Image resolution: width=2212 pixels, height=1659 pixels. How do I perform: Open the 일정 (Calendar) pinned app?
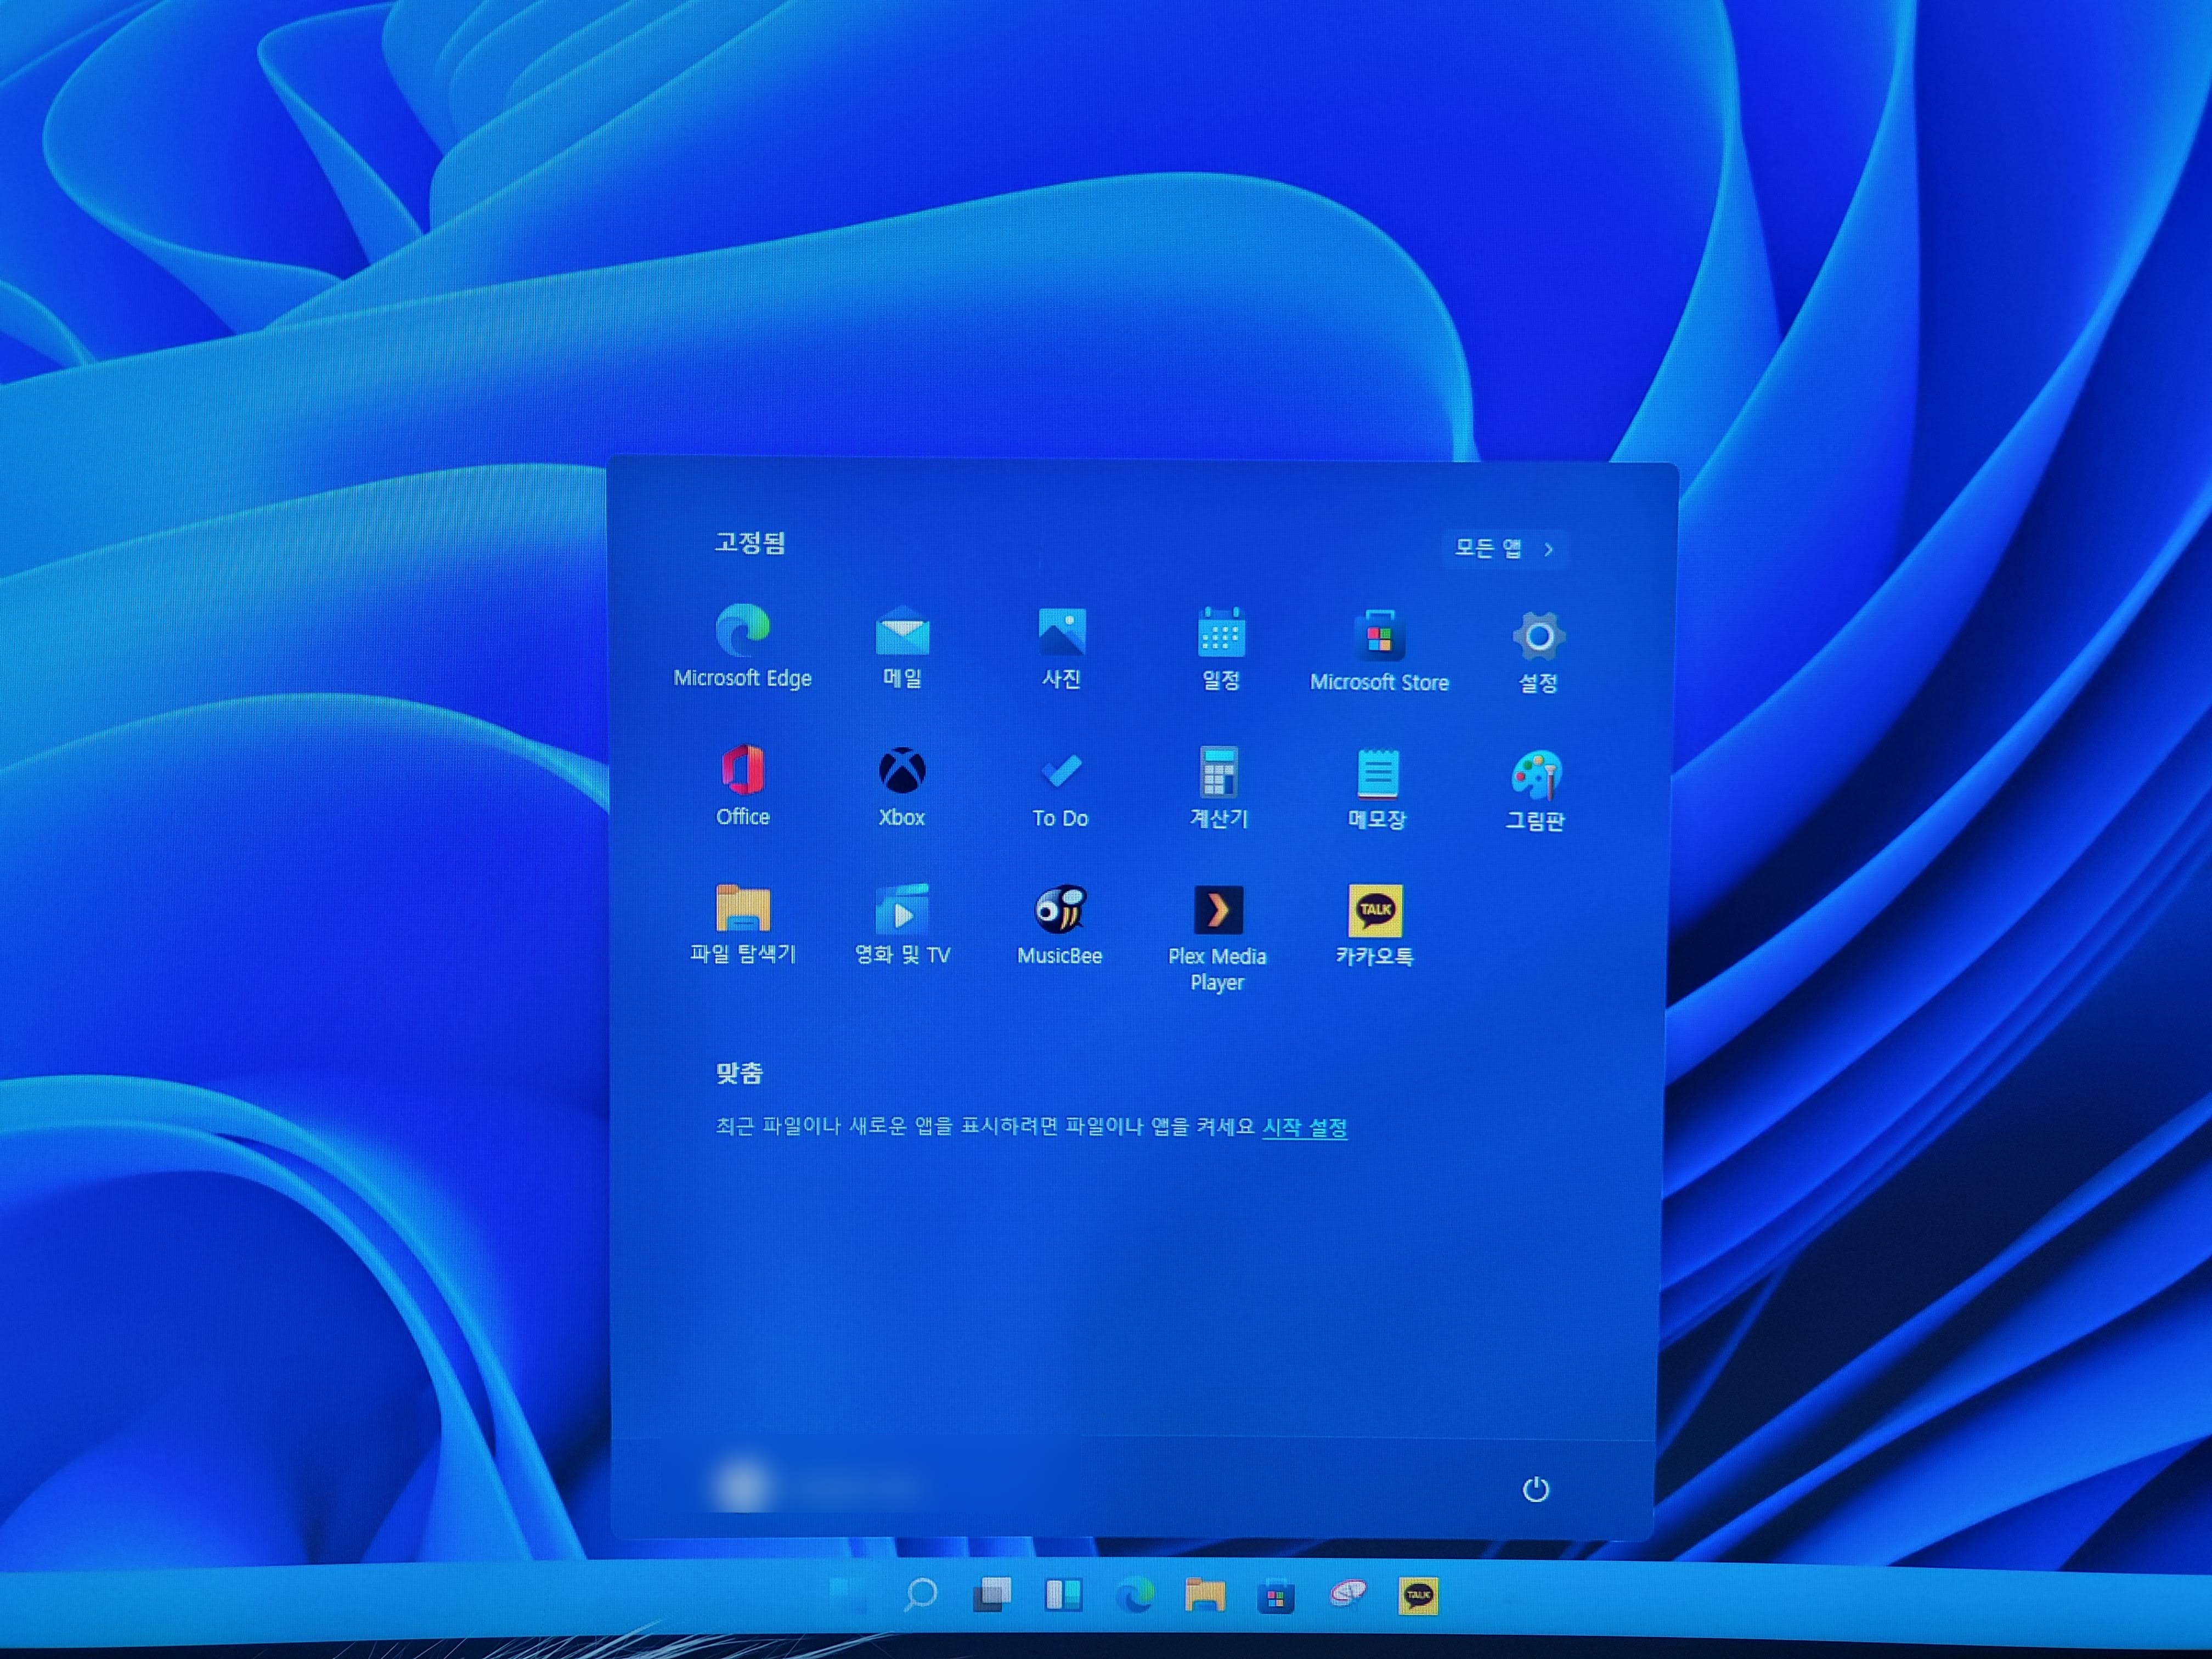1221,649
